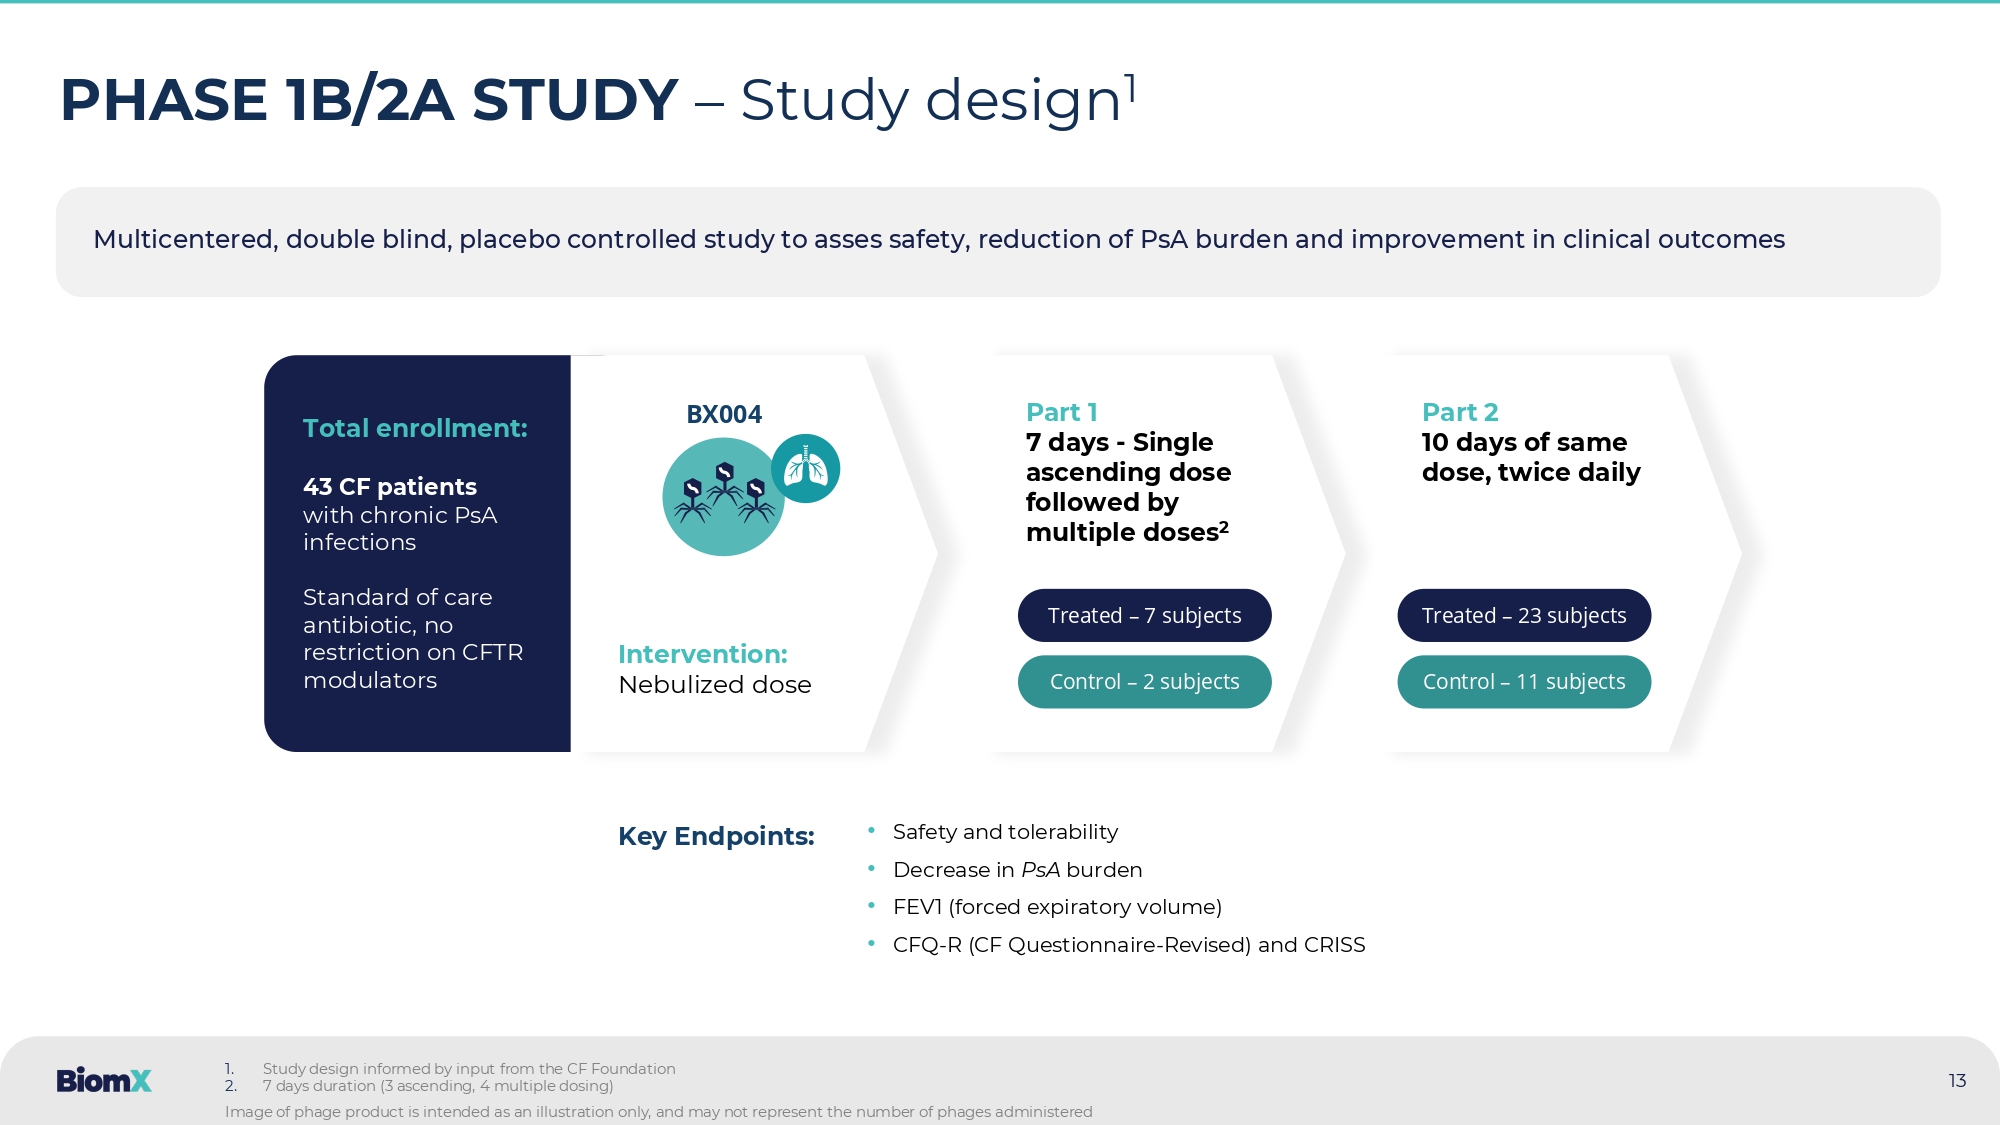Click the PHASE 1B/2A STUDY title
2000x1125 pixels.
point(369,100)
